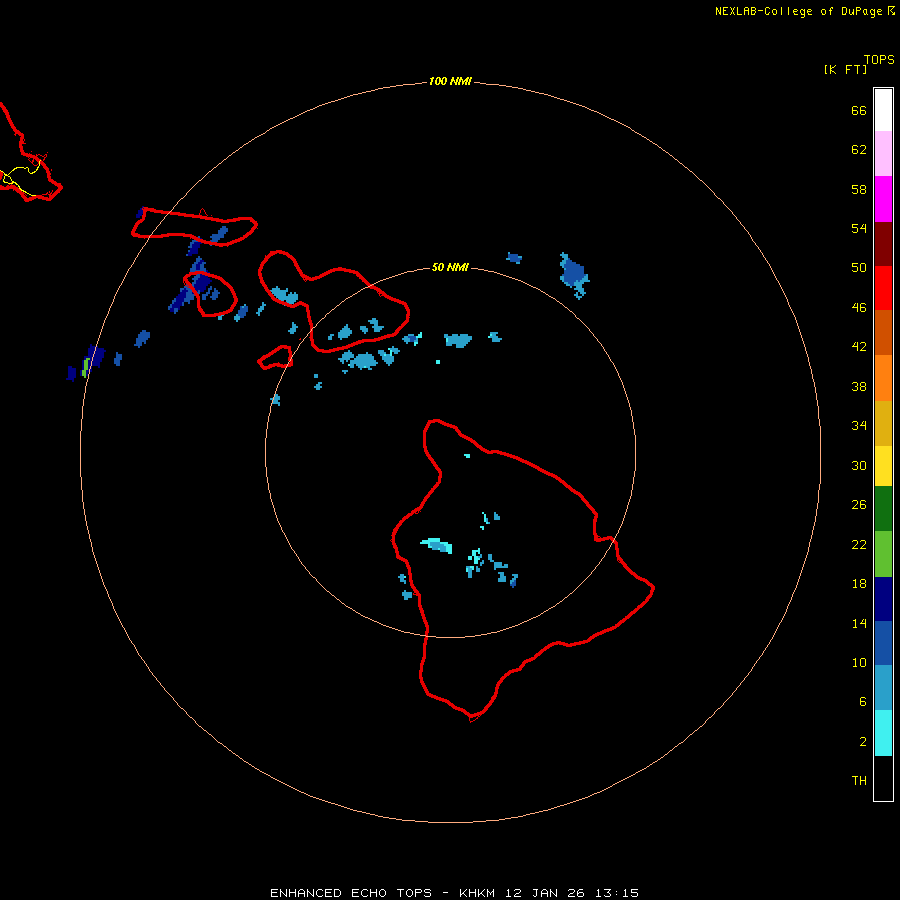This screenshot has width=900, height=900.
Task: Click the 13:15 time stamp in caption
Action: pyautogui.click(x=618, y=893)
